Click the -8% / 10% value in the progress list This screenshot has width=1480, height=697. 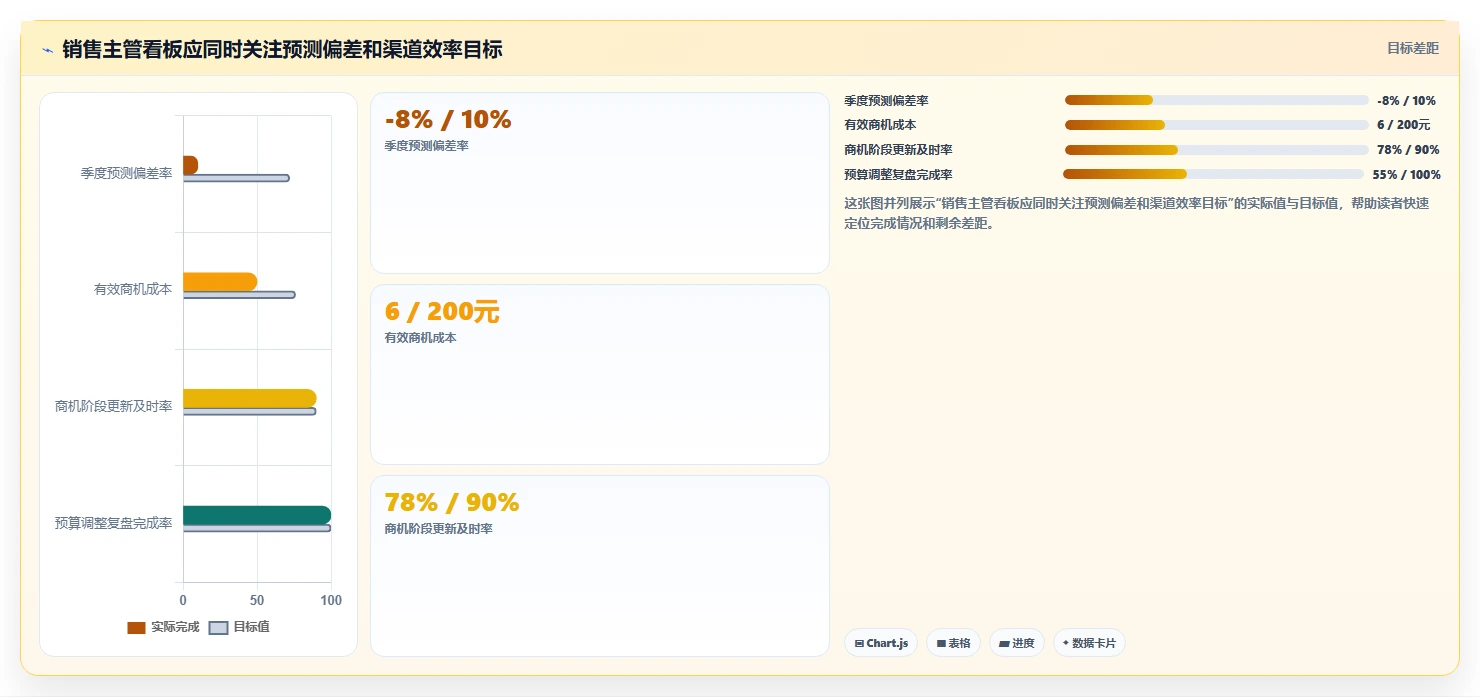(x=1406, y=101)
